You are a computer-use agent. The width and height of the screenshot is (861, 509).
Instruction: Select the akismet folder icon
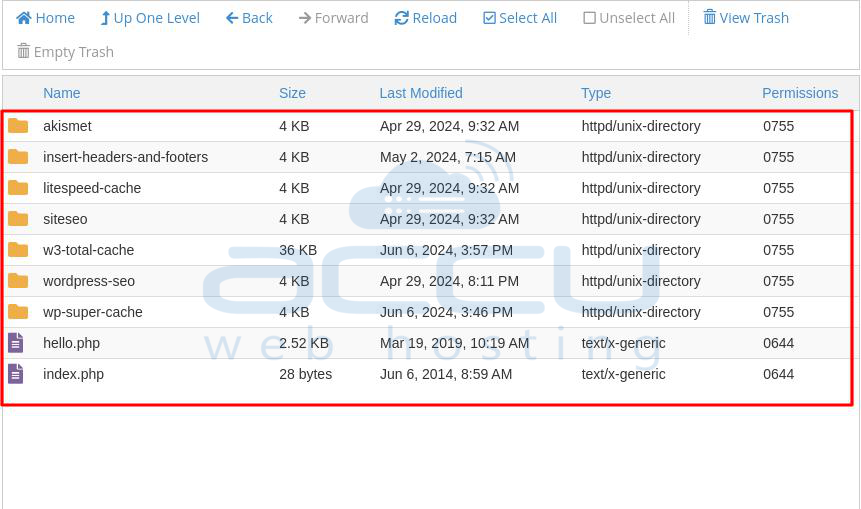pos(18,126)
